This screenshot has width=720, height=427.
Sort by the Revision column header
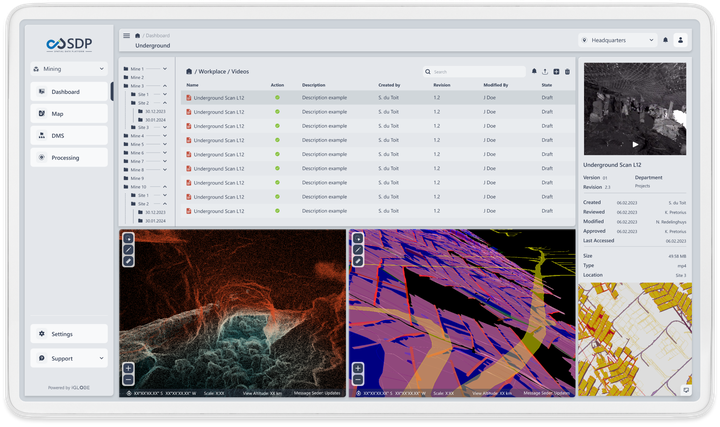pos(442,85)
